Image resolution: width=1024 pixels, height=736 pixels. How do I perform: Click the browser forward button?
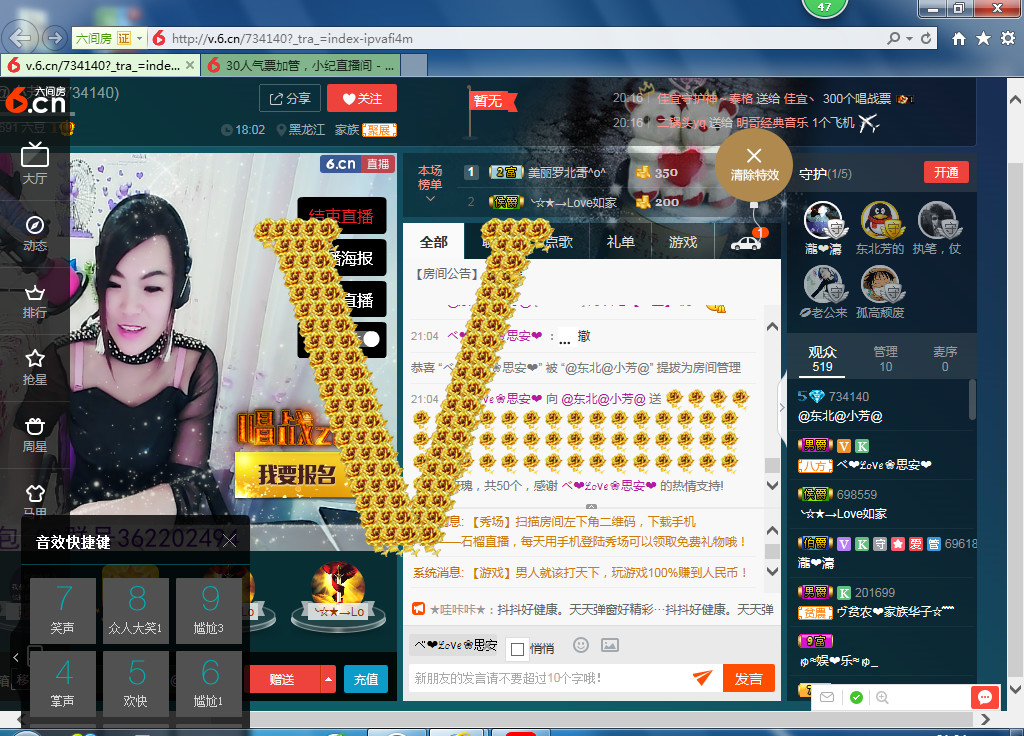pyautogui.click(x=55, y=38)
